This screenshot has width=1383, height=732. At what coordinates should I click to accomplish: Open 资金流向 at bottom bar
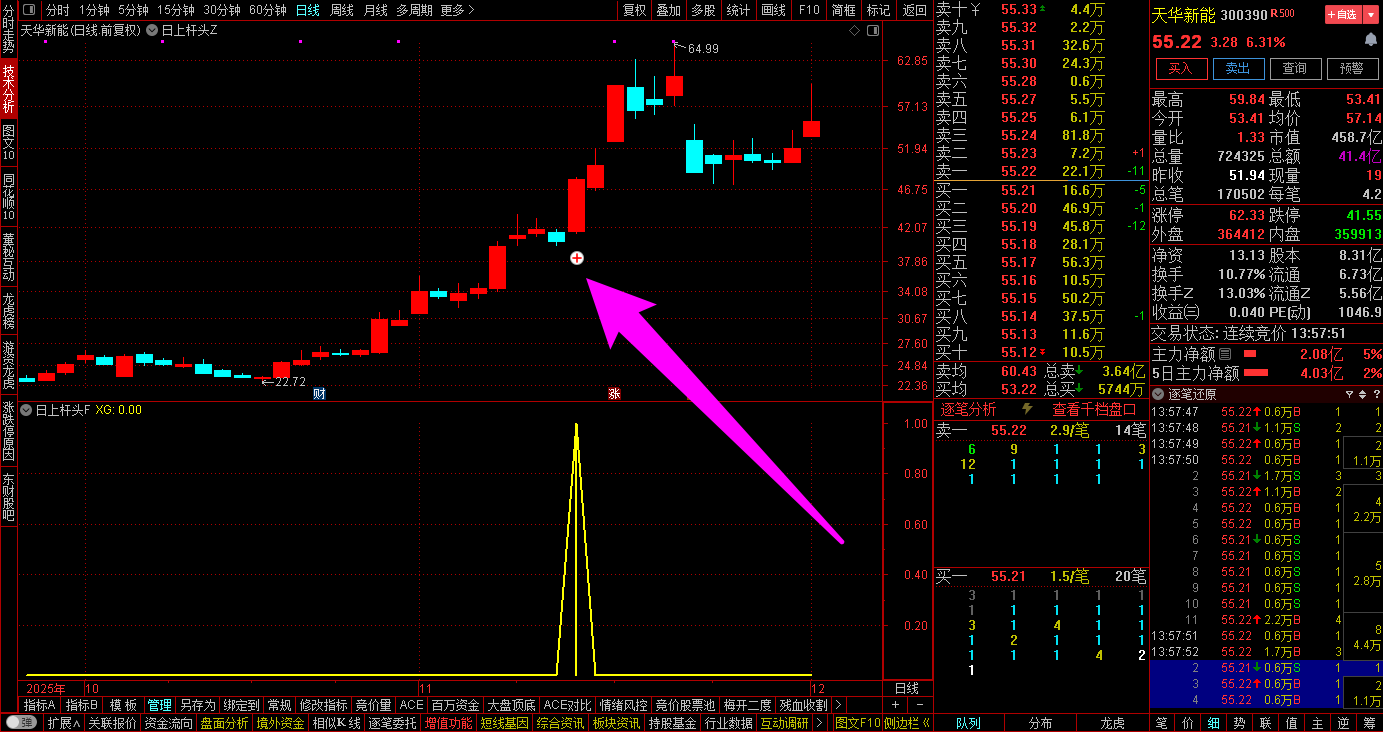click(168, 722)
